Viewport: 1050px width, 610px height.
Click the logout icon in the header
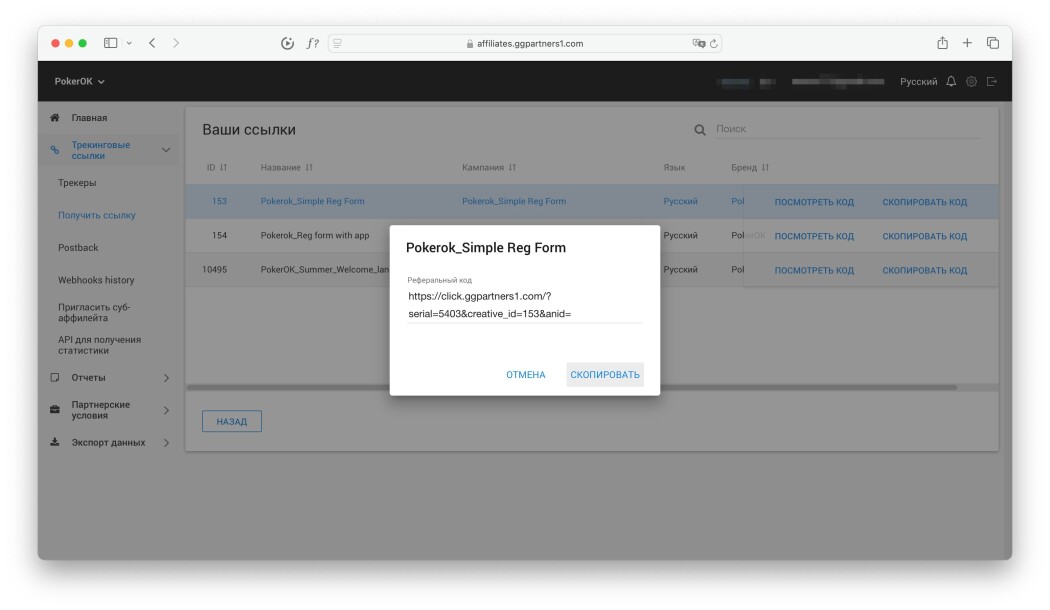(x=992, y=82)
